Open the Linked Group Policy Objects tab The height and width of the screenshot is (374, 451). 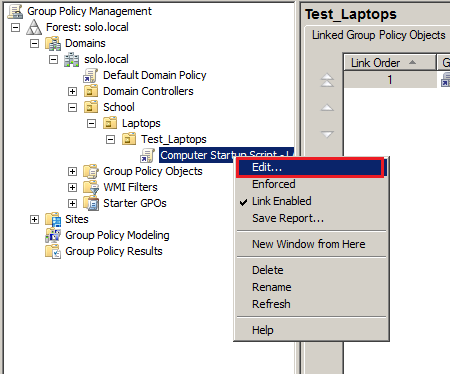tap(378, 35)
